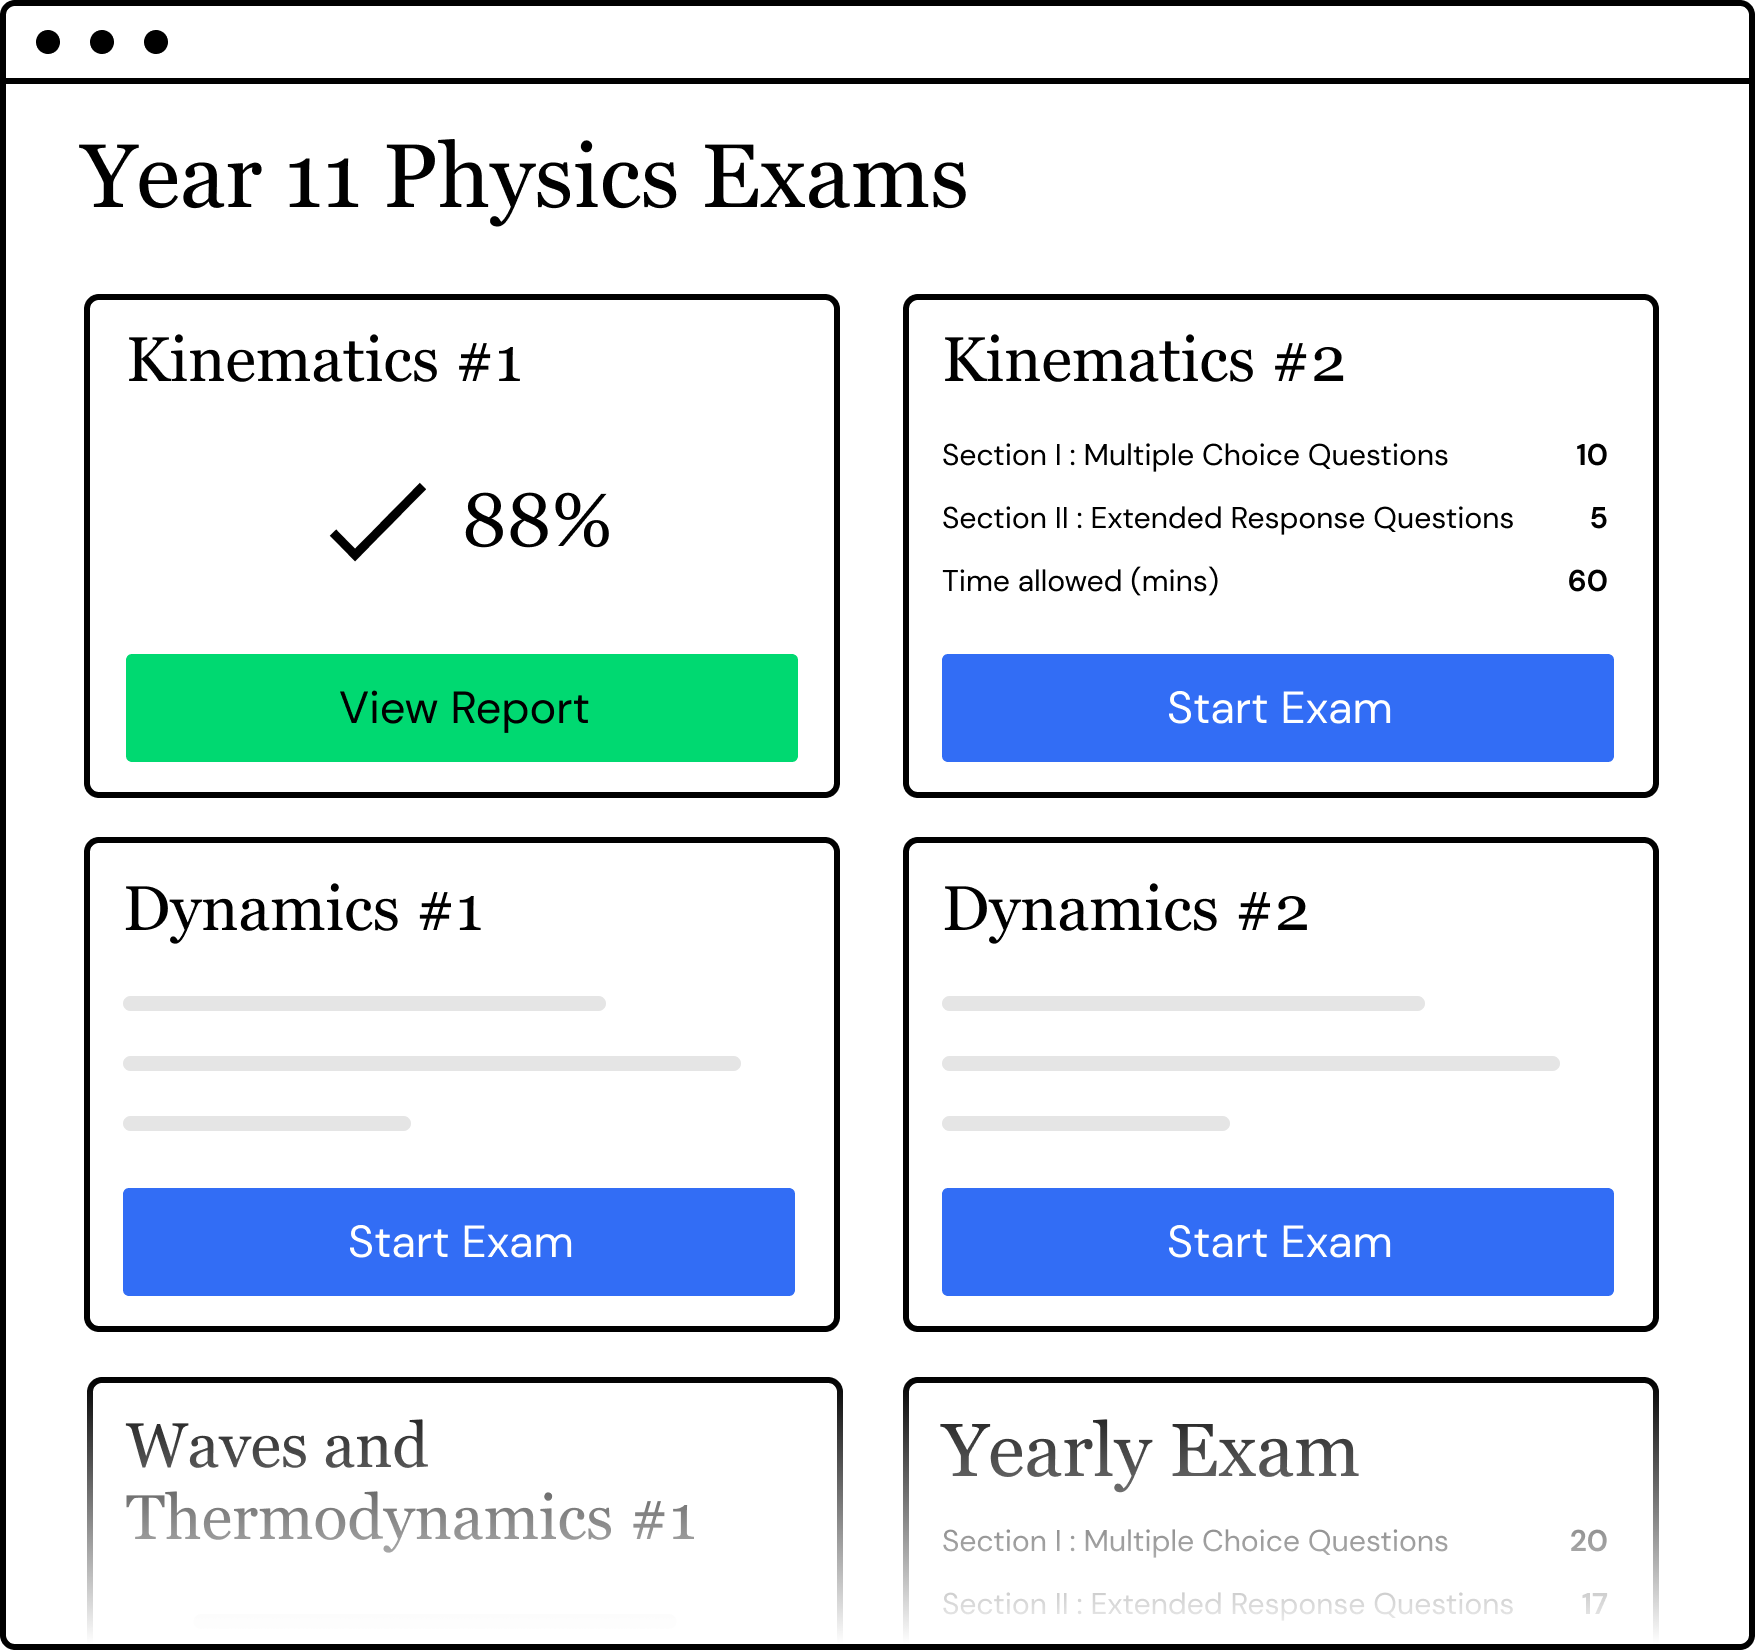This screenshot has height=1650, width=1755.
Task: Click the Kinematics #1 card title
Action: [x=324, y=361]
